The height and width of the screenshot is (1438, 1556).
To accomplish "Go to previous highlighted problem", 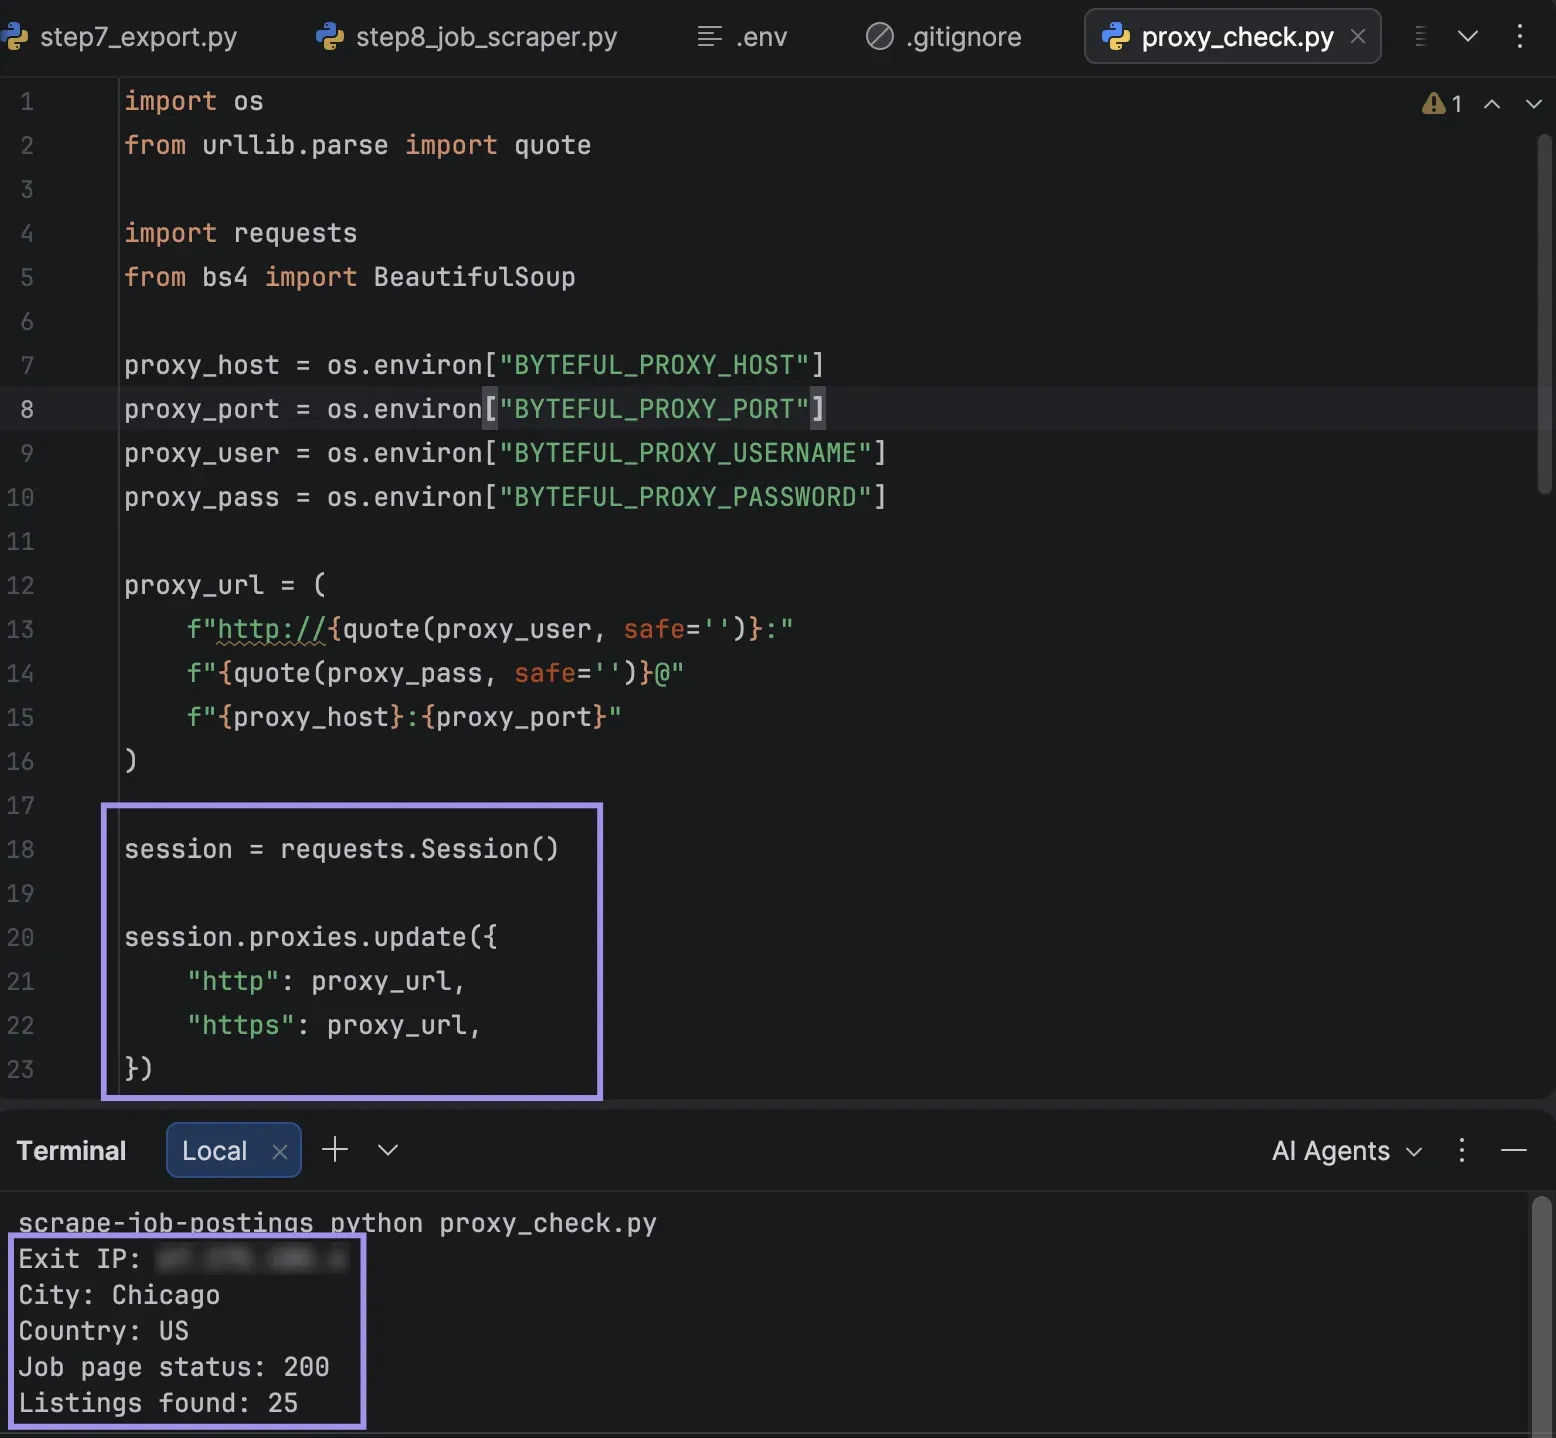I will [x=1491, y=103].
